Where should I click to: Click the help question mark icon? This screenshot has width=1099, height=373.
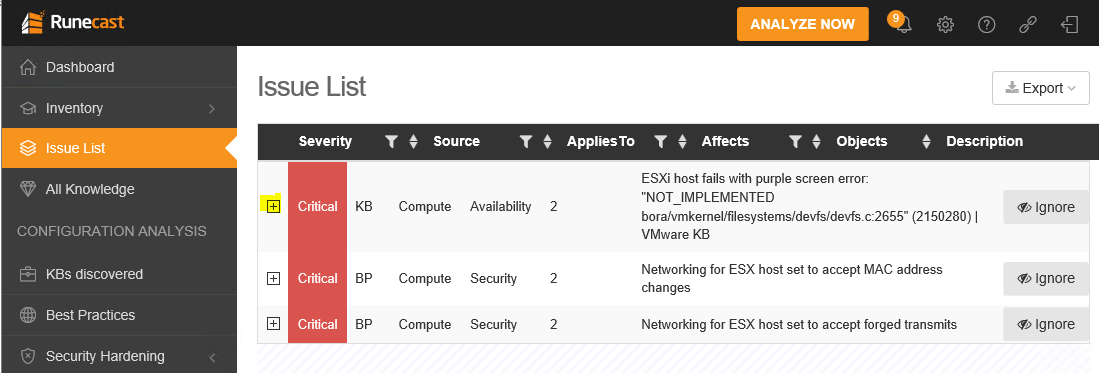987,25
